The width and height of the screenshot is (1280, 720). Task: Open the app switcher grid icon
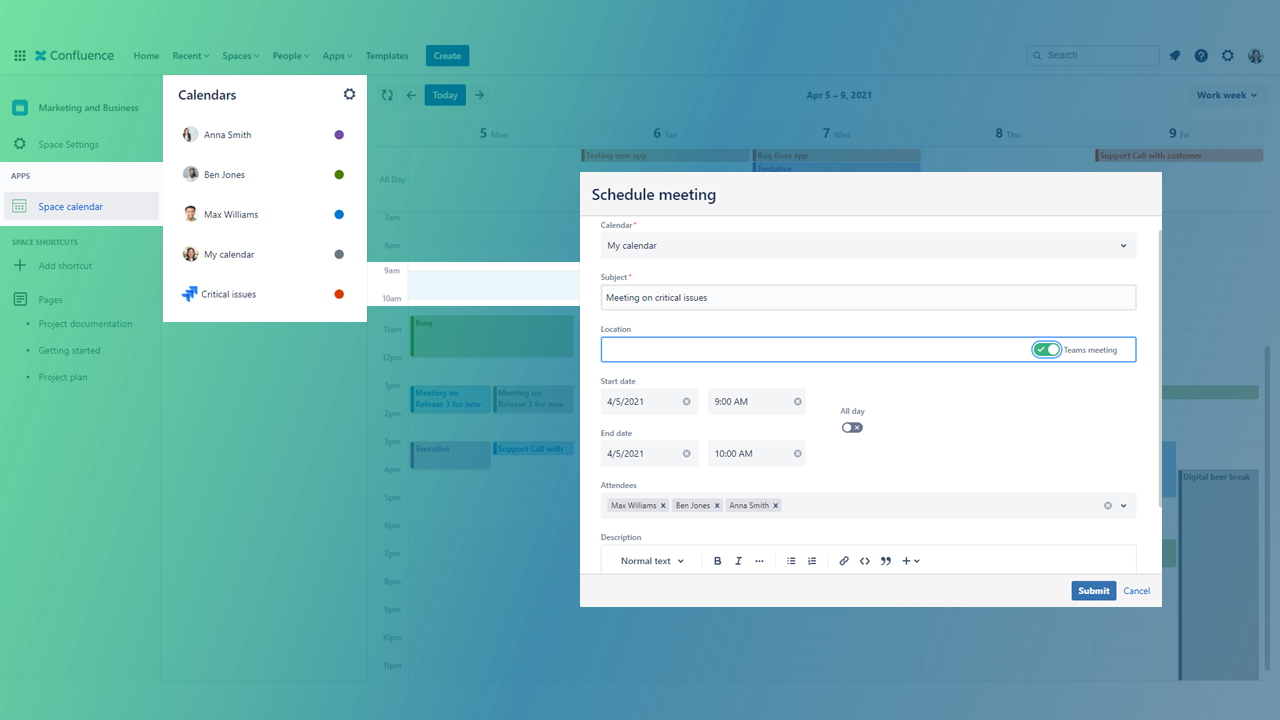pos(20,56)
